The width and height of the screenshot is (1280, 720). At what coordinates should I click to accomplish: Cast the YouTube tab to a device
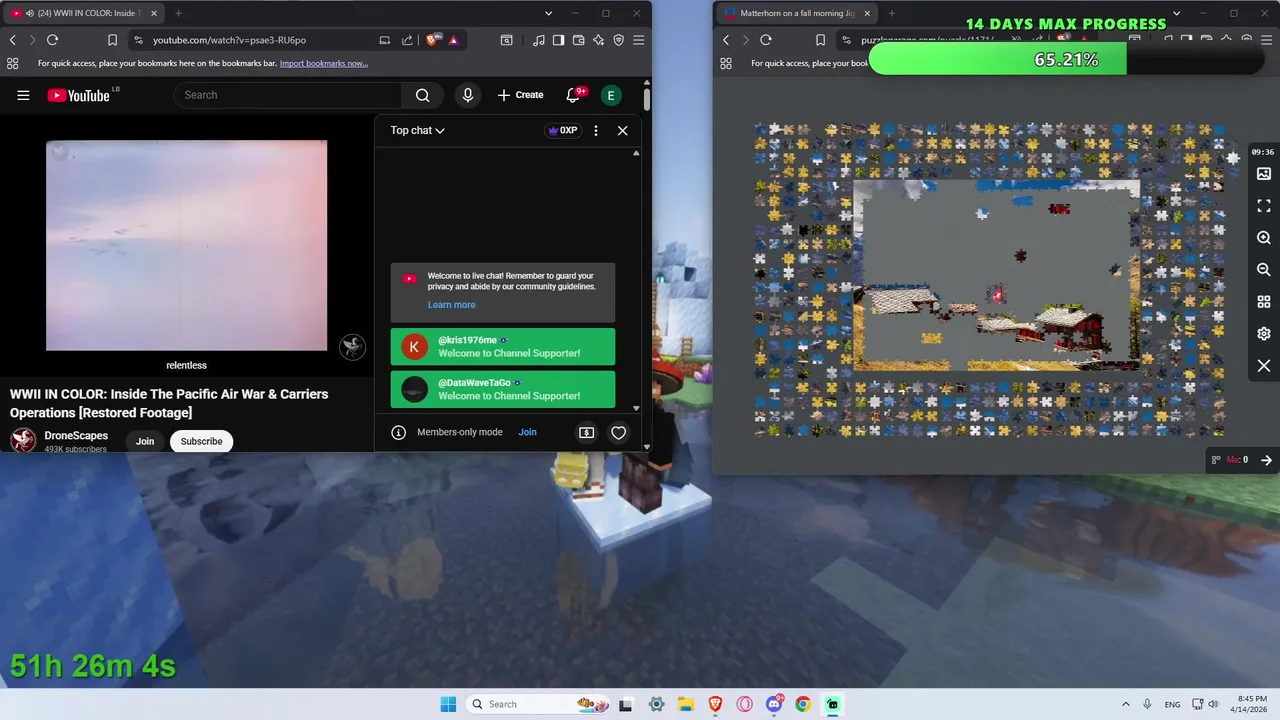click(385, 40)
